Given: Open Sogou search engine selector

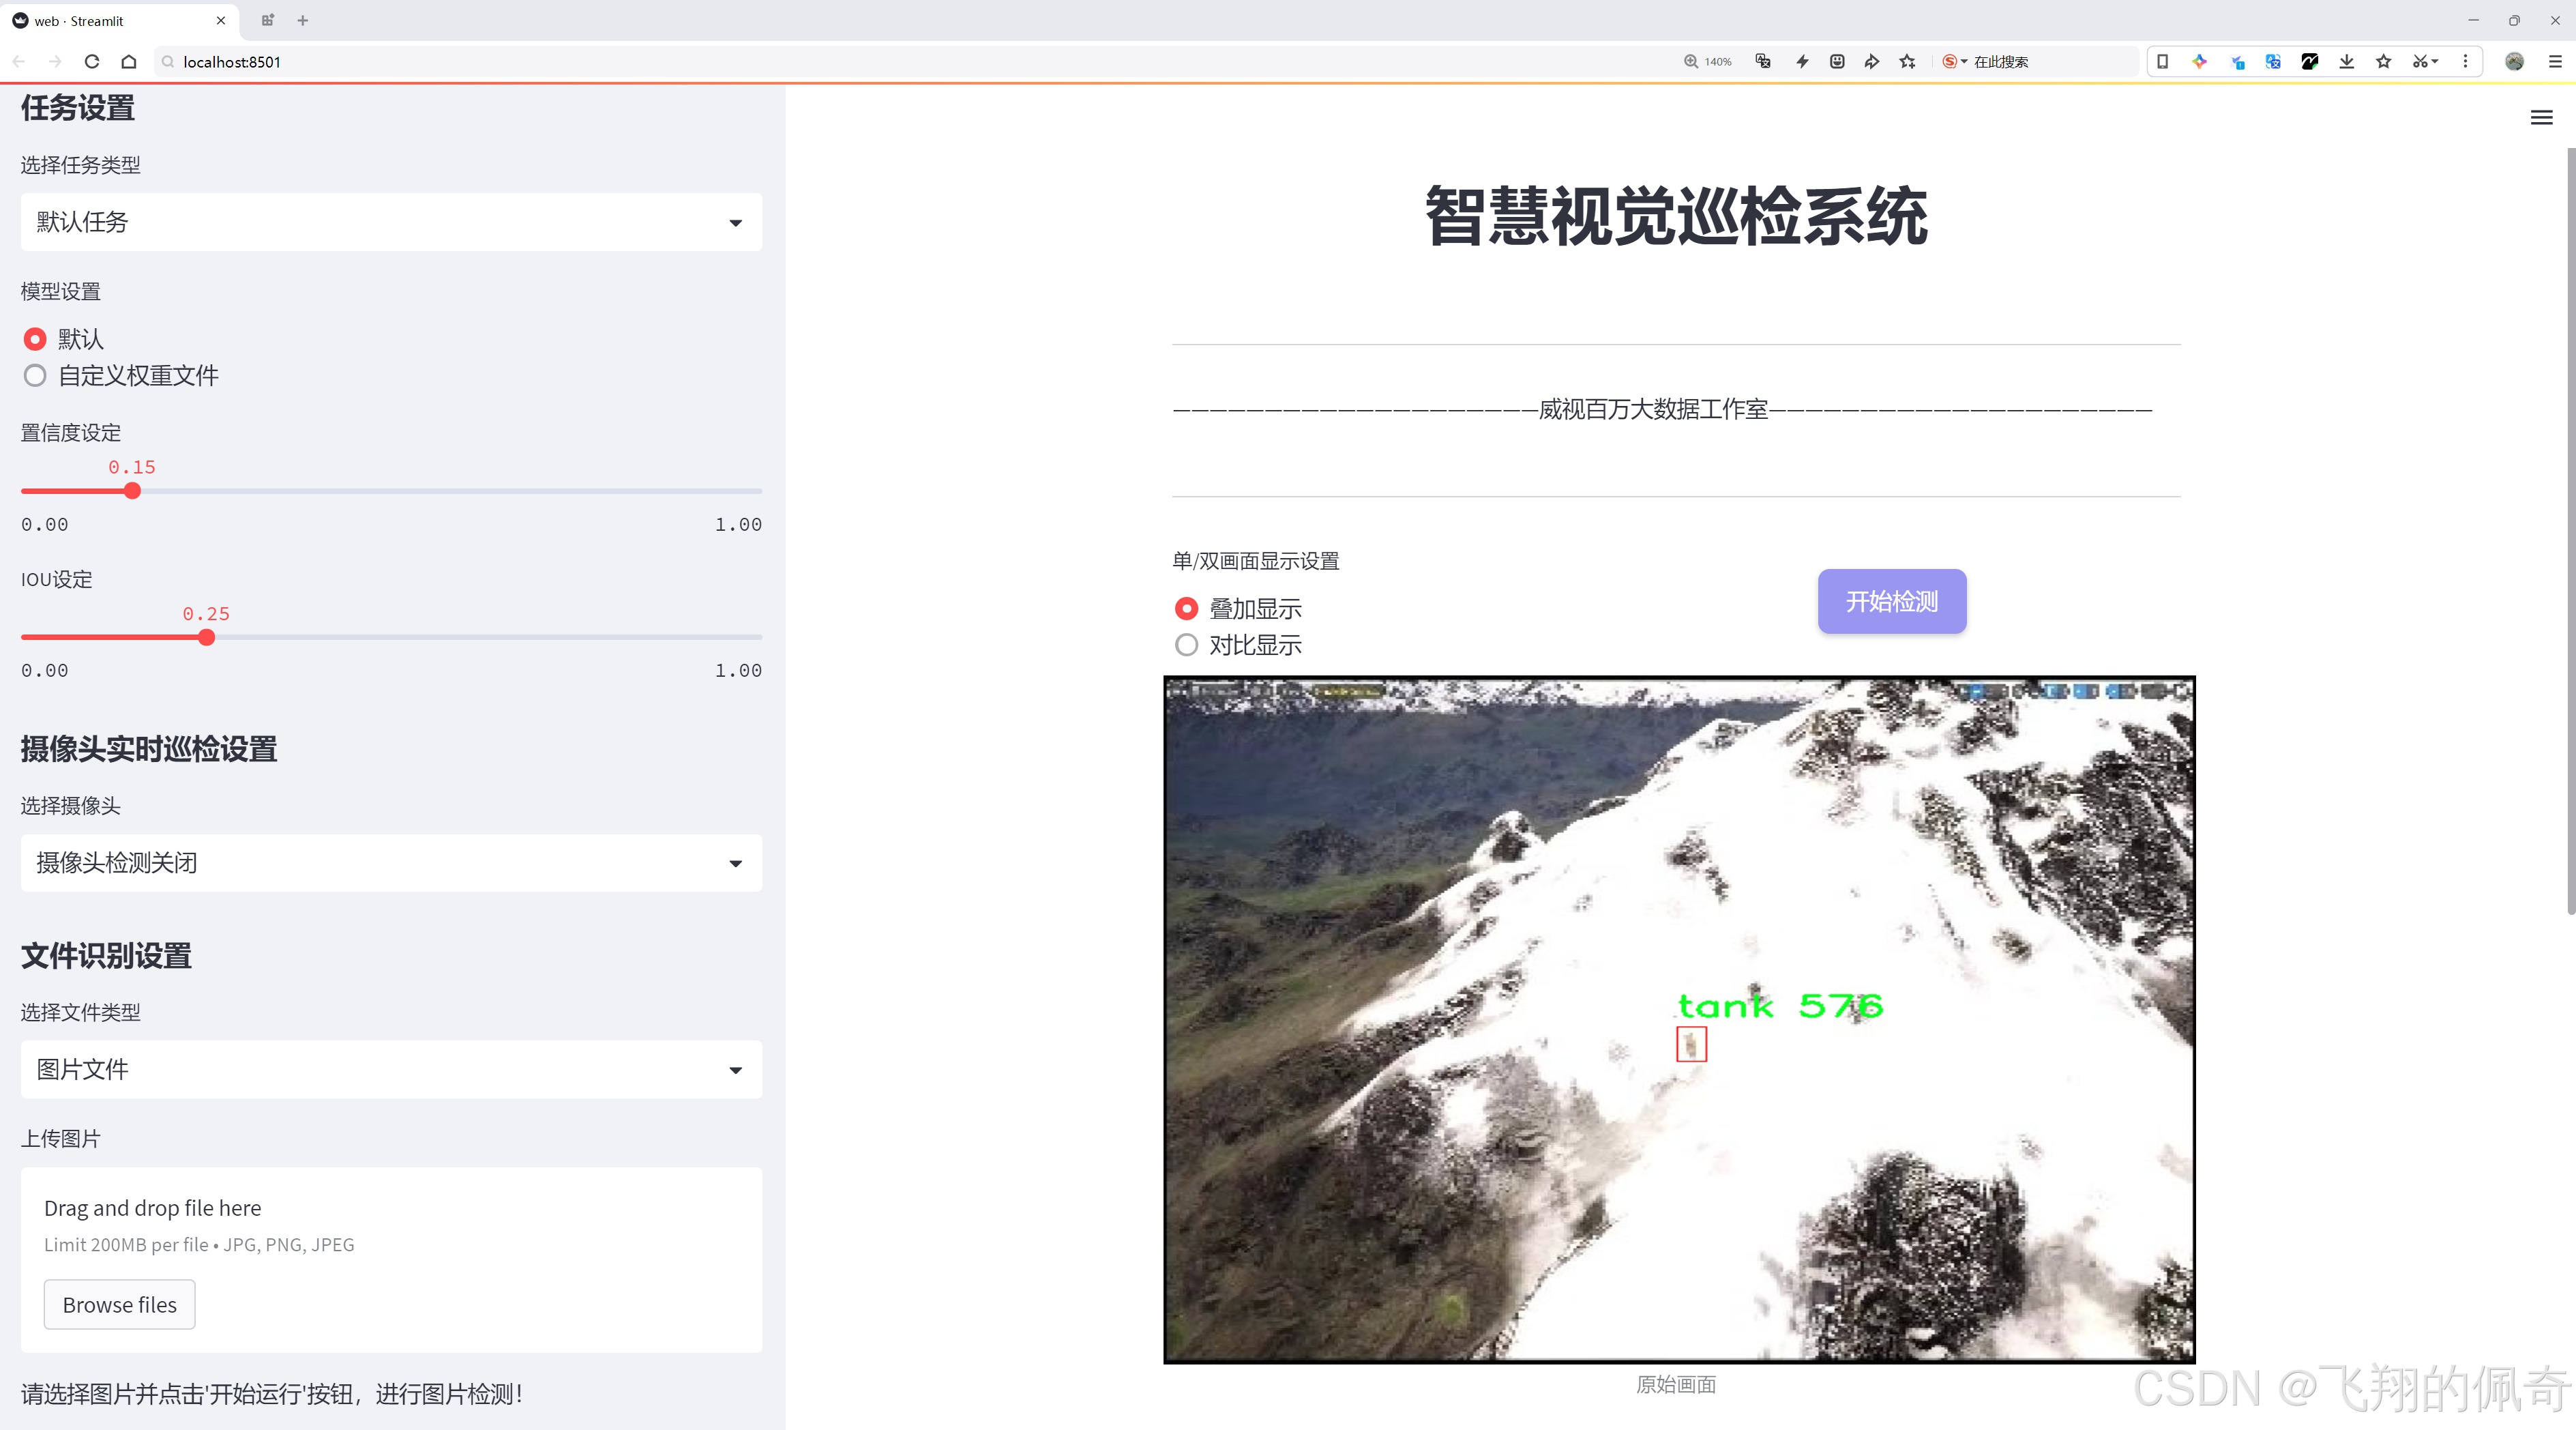Looking at the screenshot, I should click(x=1954, y=62).
